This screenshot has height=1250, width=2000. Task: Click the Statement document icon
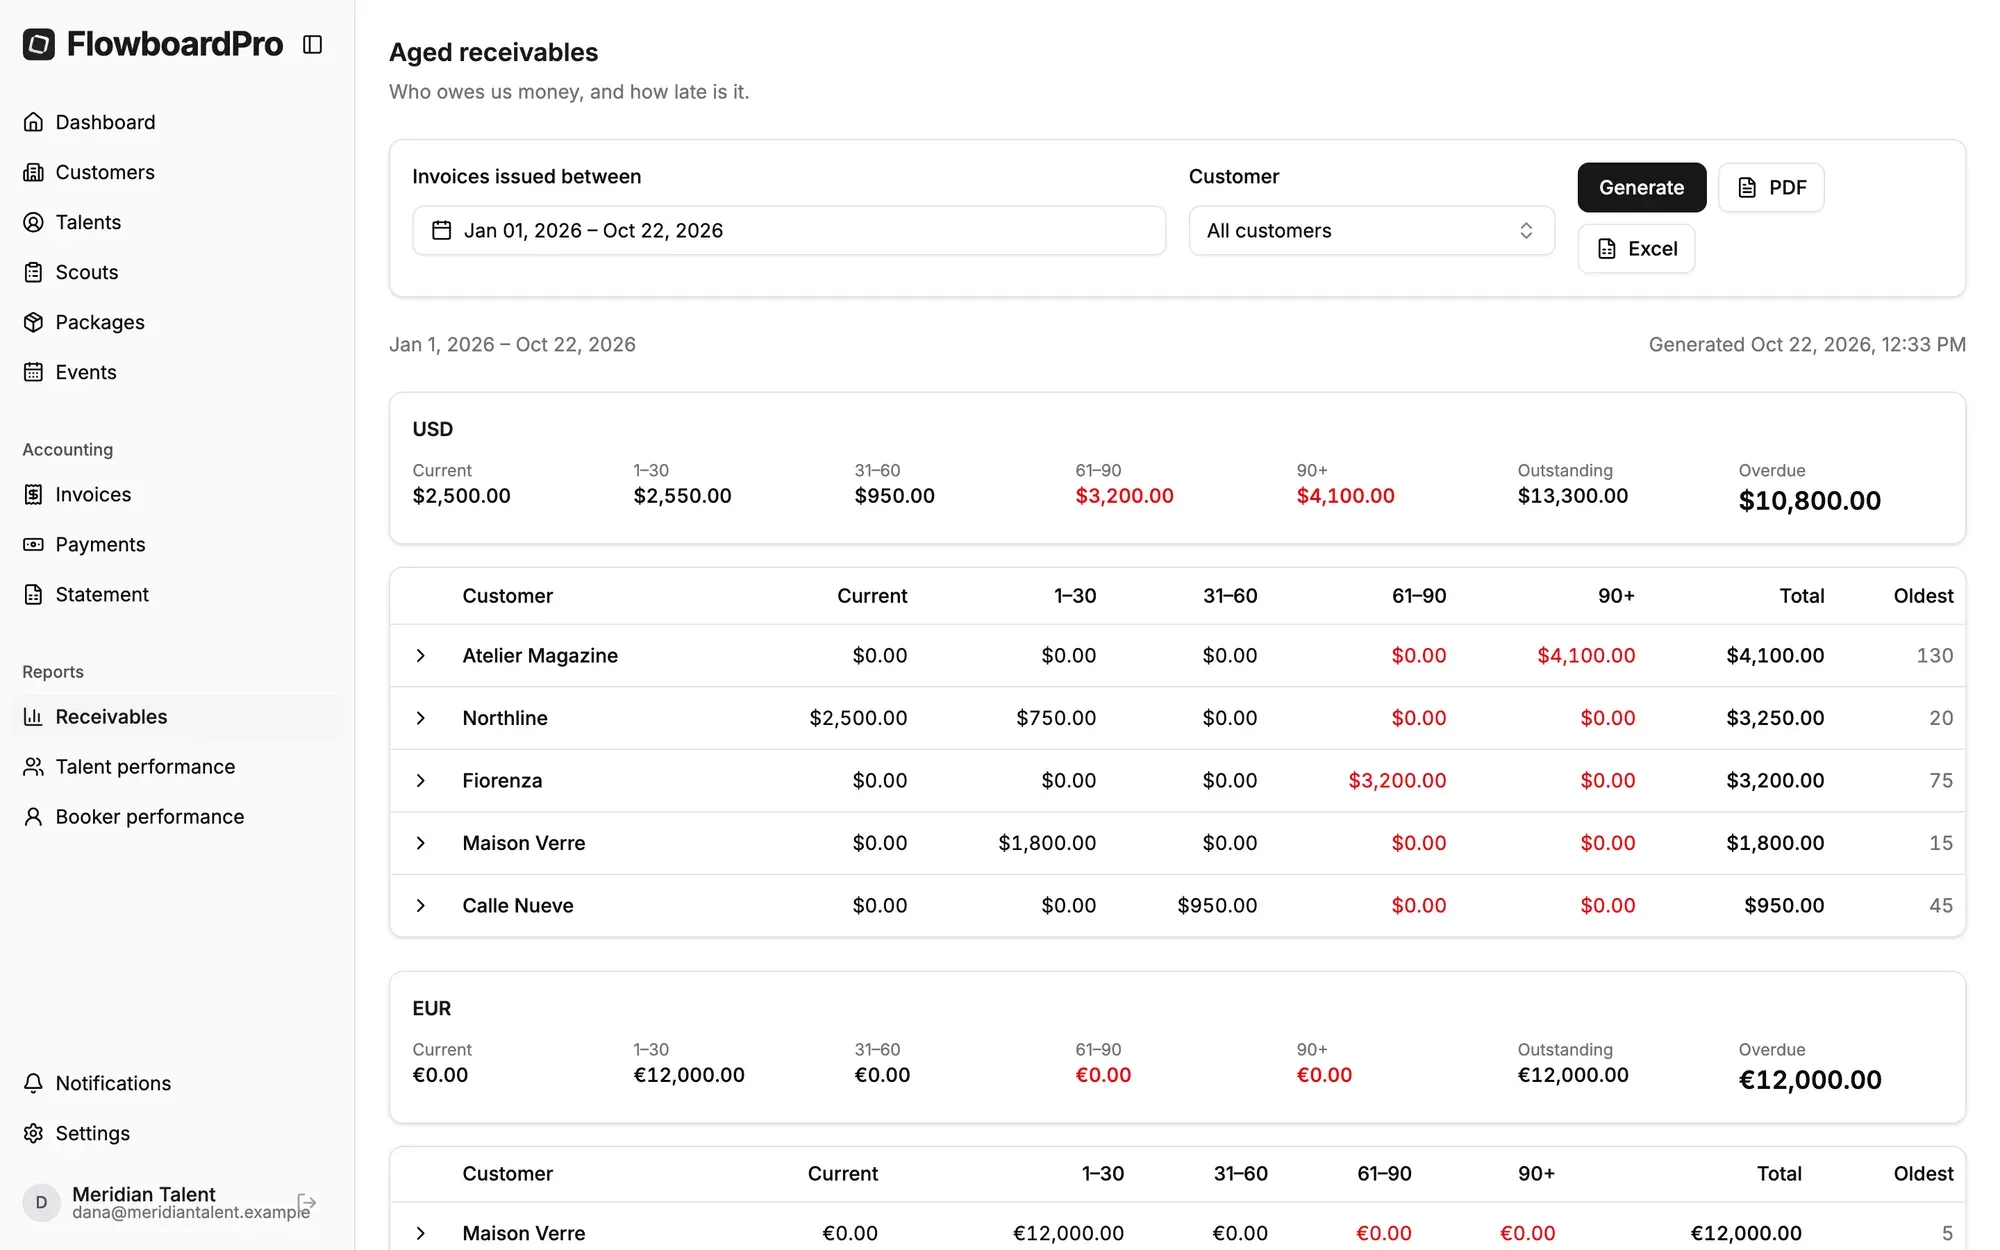(x=33, y=594)
